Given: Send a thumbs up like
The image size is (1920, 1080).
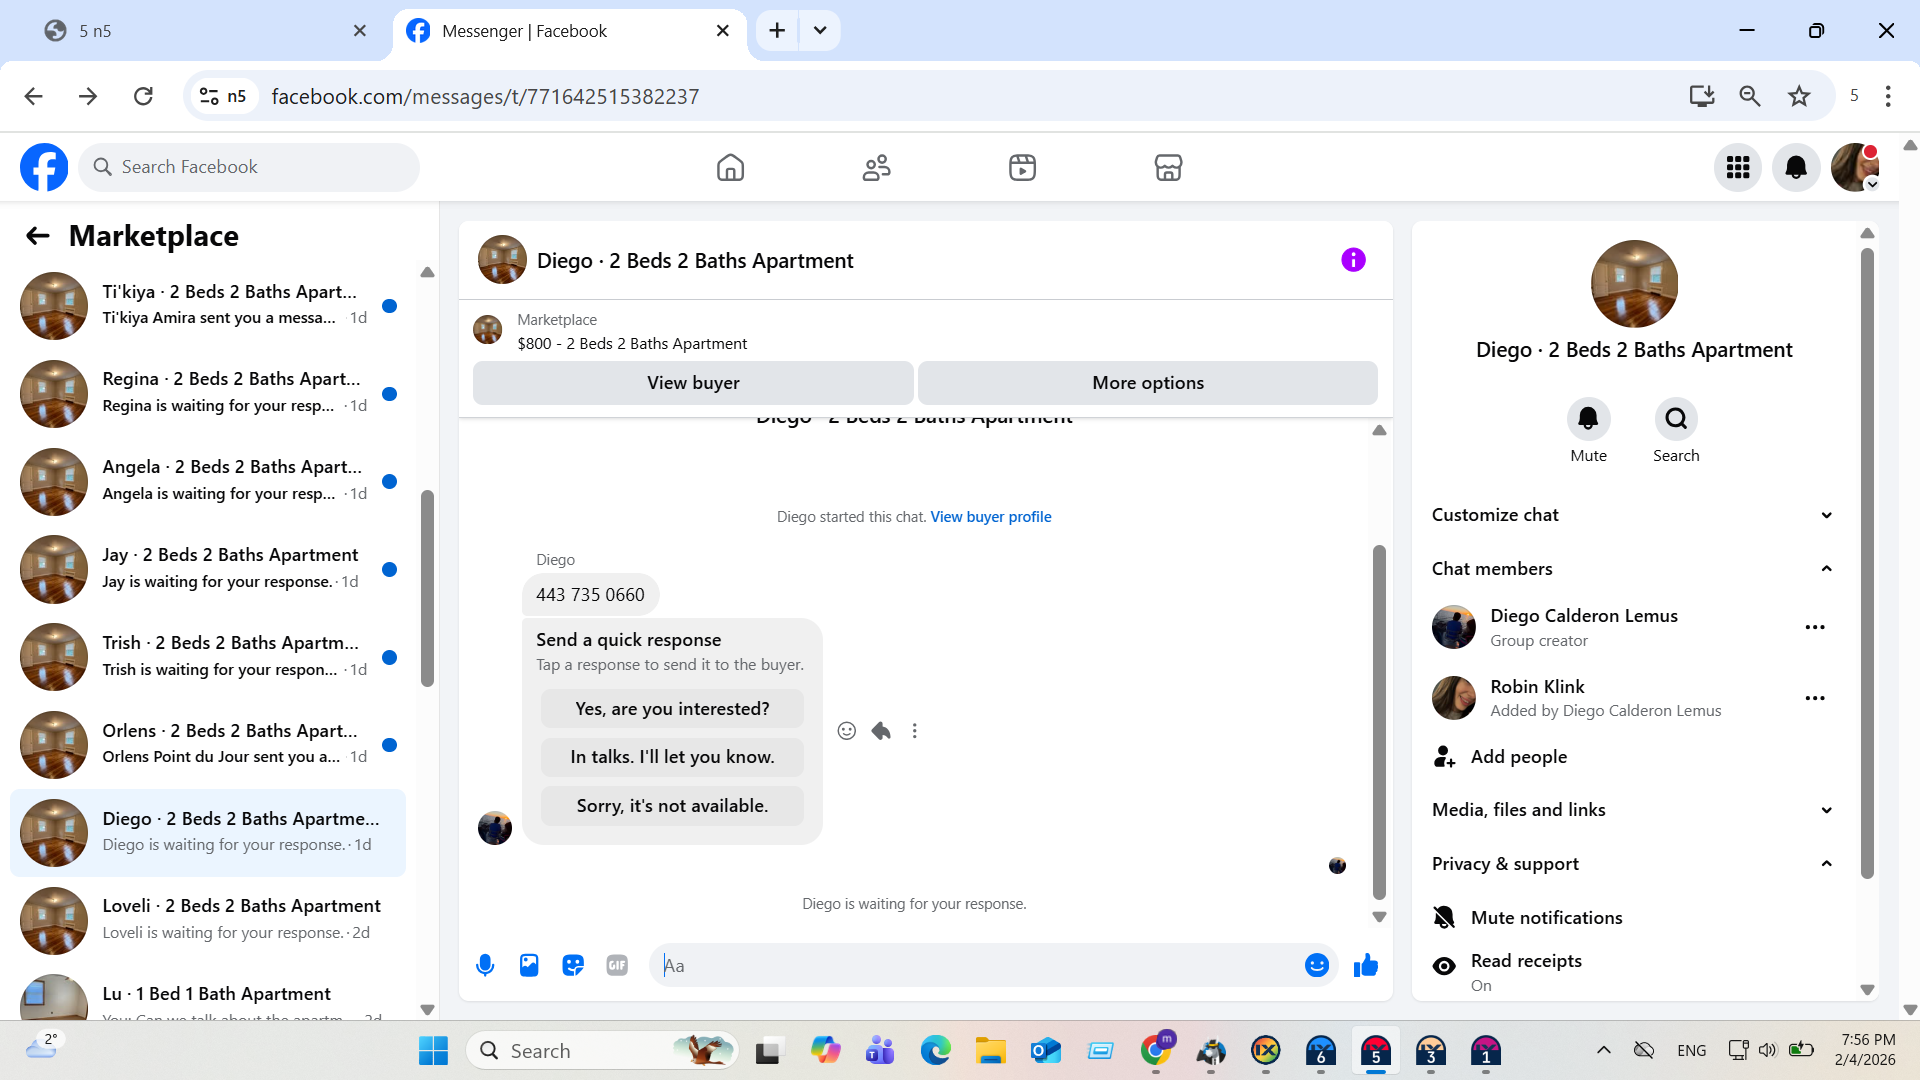Looking at the screenshot, I should point(1365,965).
